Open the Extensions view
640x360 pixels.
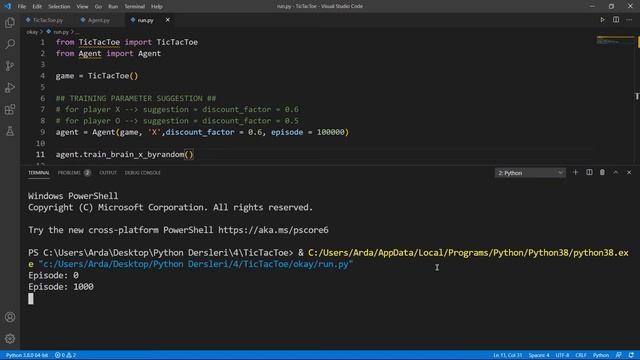click(x=10, y=109)
